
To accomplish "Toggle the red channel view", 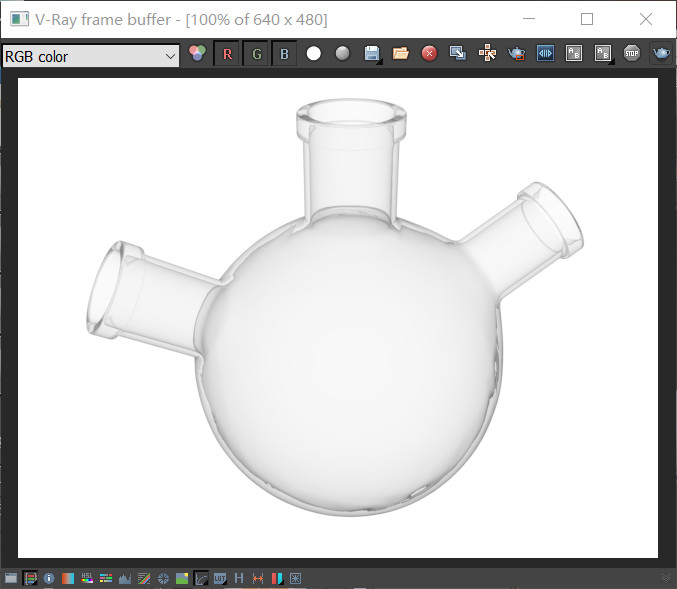I will pyautogui.click(x=227, y=54).
